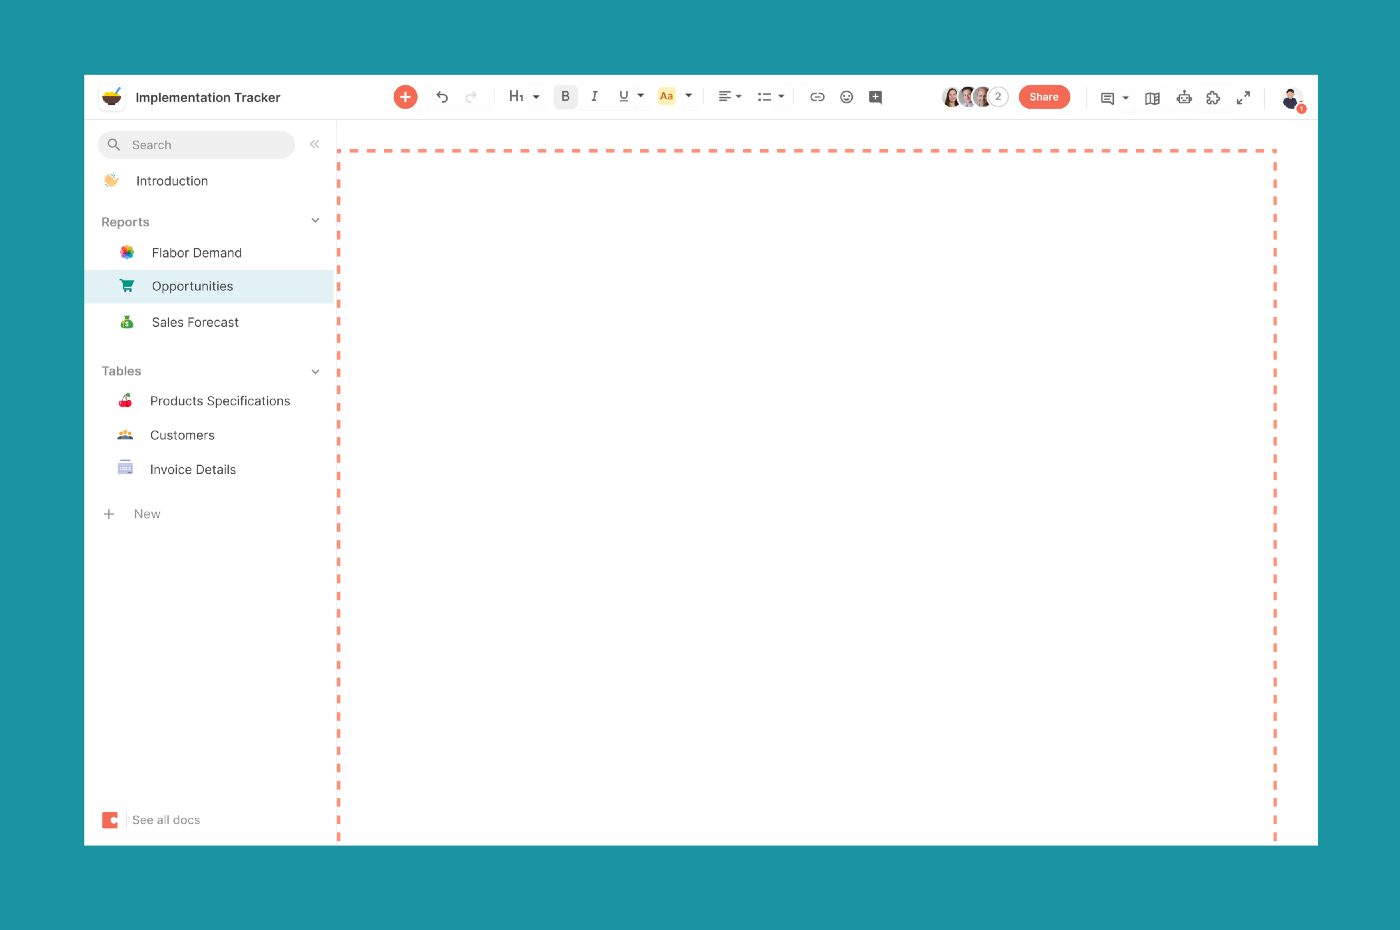This screenshot has width=1400, height=930.
Task: Click See all docs link
Action: tap(166, 820)
